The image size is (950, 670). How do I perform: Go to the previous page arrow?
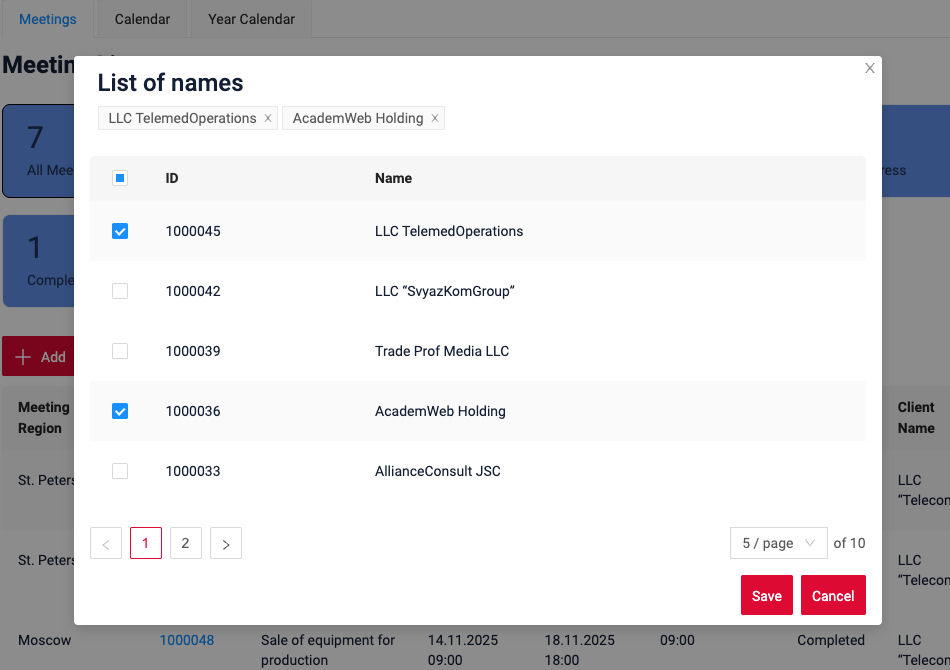coord(106,543)
